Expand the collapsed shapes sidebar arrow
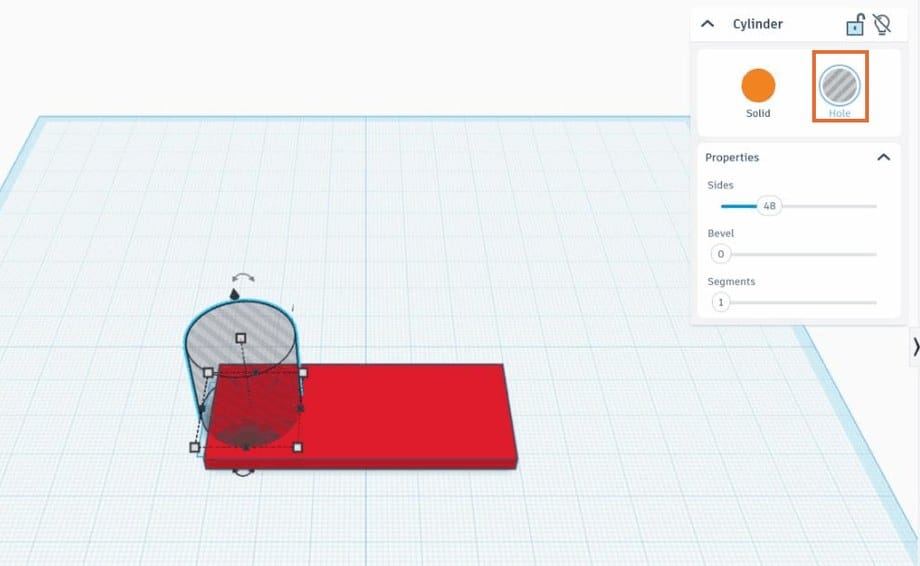 coord(915,347)
